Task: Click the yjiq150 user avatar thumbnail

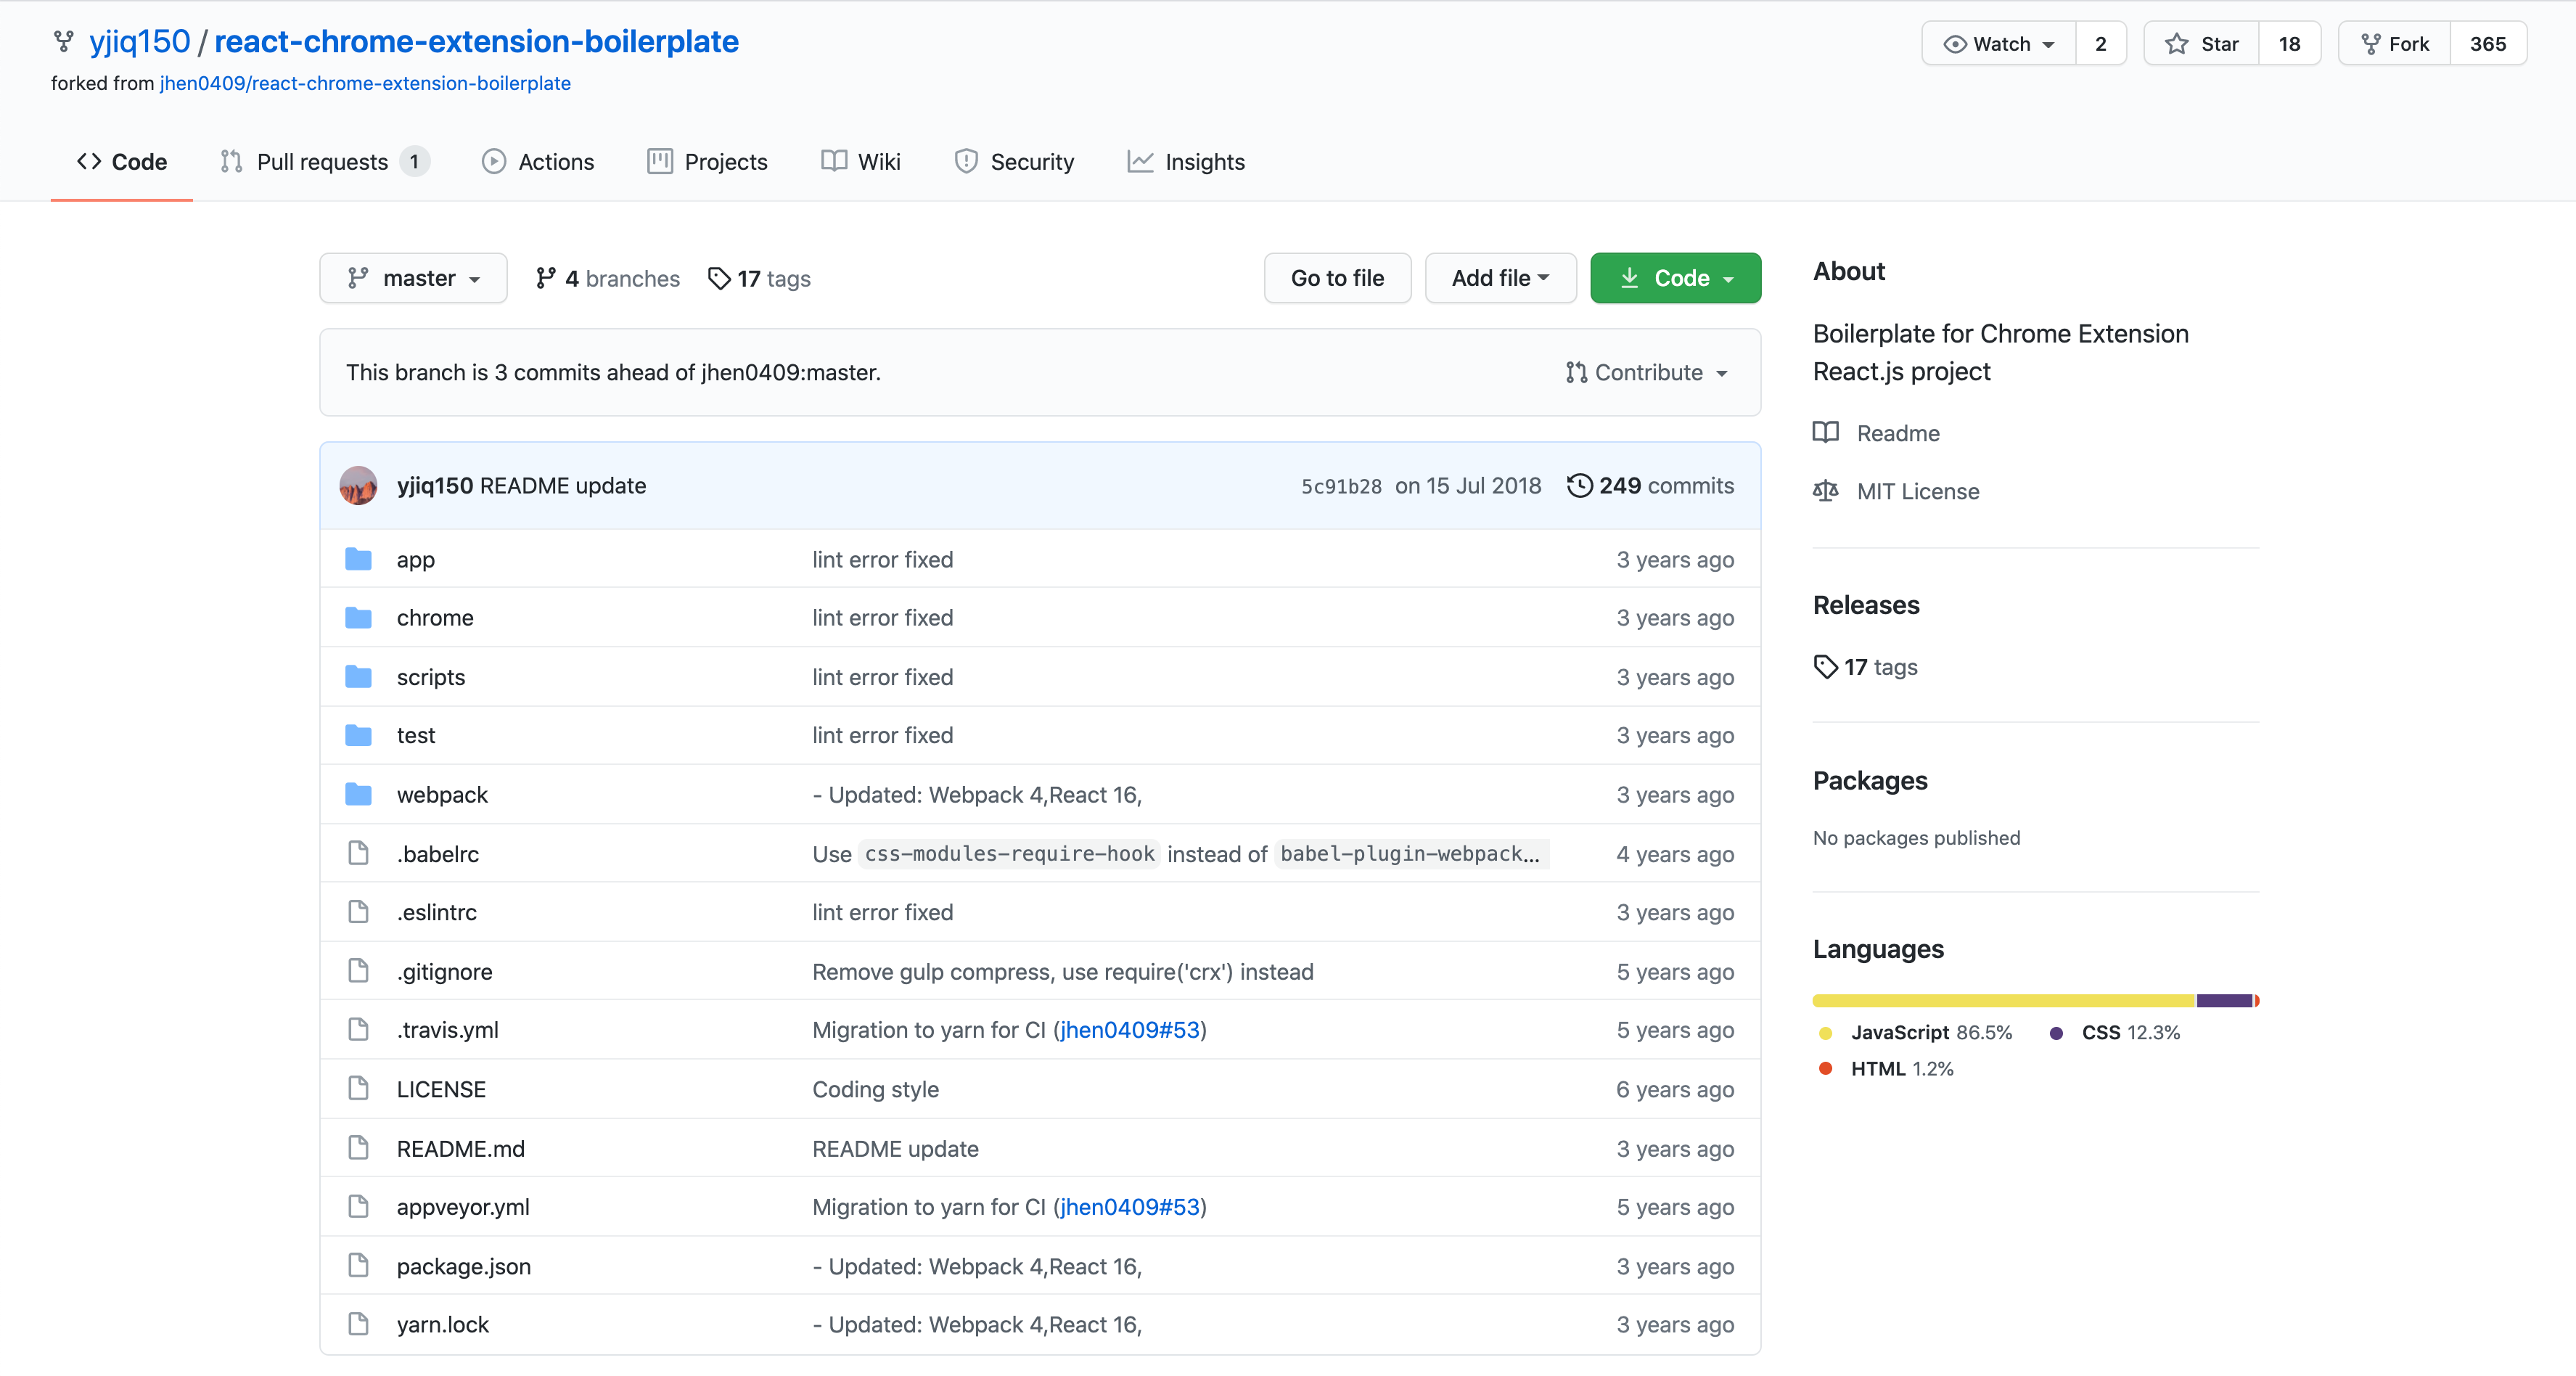Action: [x=358, y=485]
